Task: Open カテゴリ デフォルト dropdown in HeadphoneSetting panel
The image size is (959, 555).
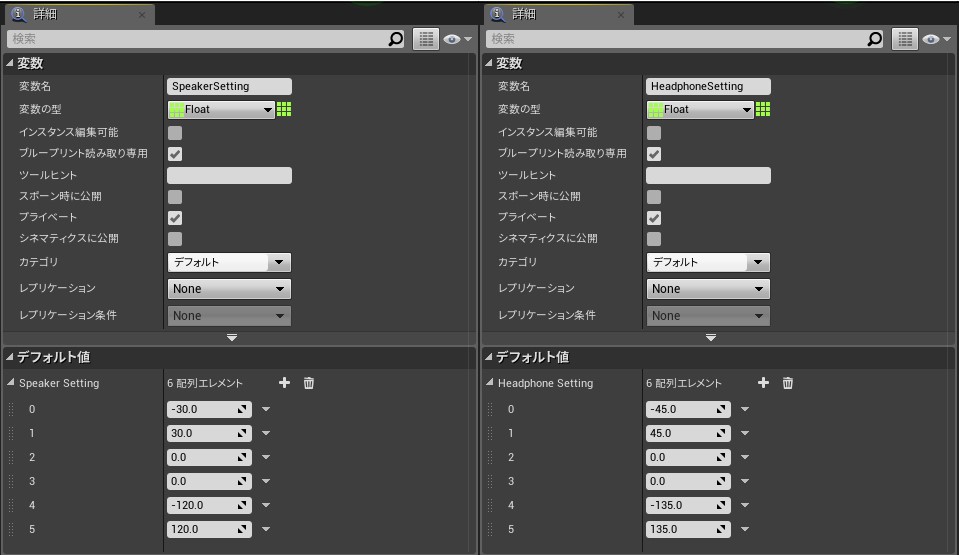Action: click(x=708, y=262)
